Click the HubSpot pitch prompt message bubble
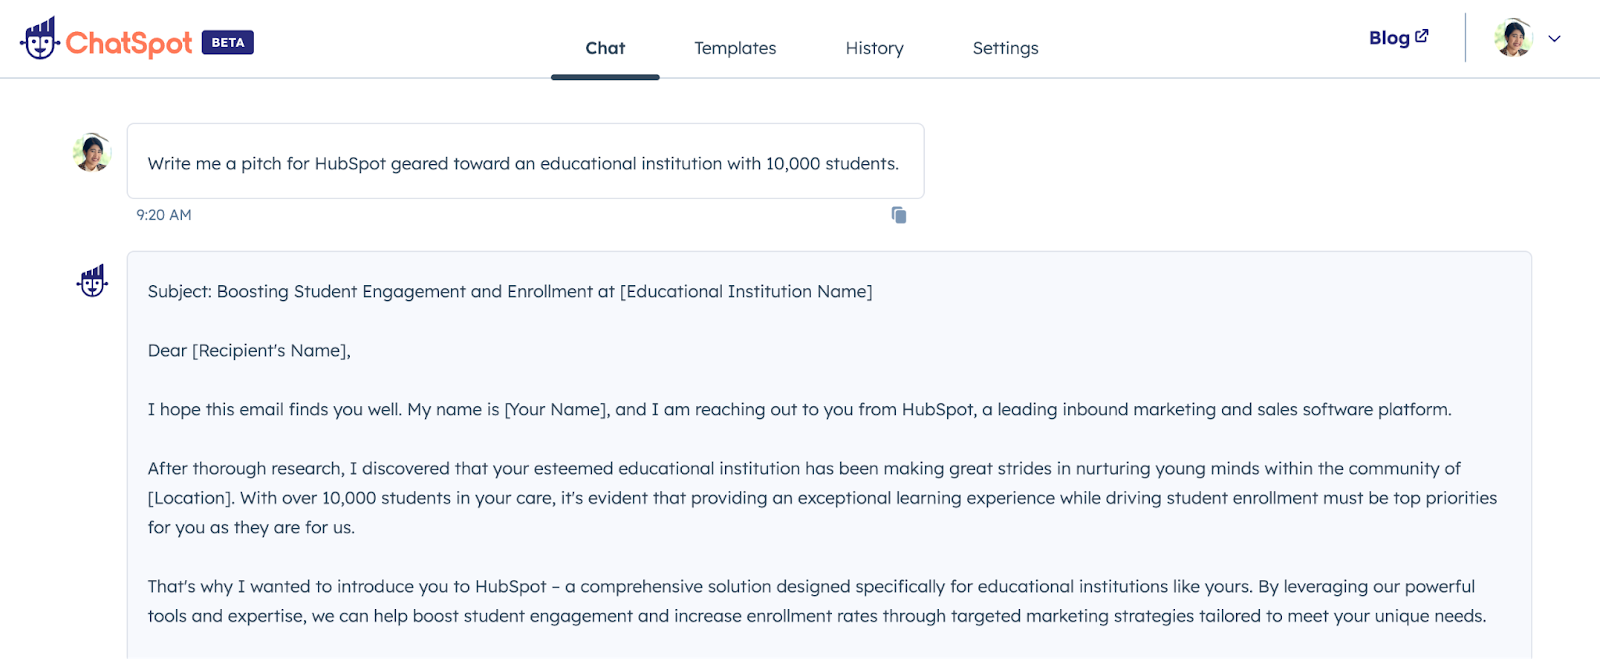The width and height of the screenshot is (1600, 659). coord(524,163)
